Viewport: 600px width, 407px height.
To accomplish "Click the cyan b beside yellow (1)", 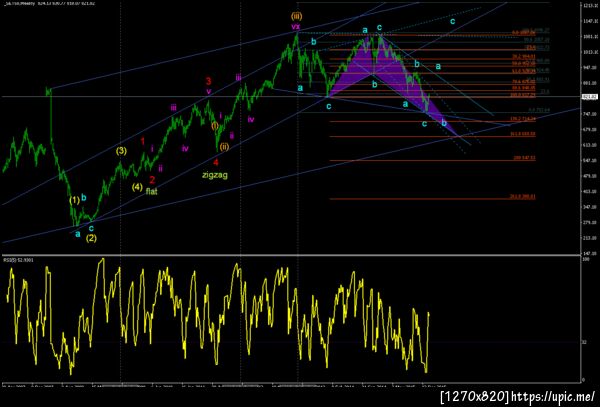I will (x=84, y=197).
